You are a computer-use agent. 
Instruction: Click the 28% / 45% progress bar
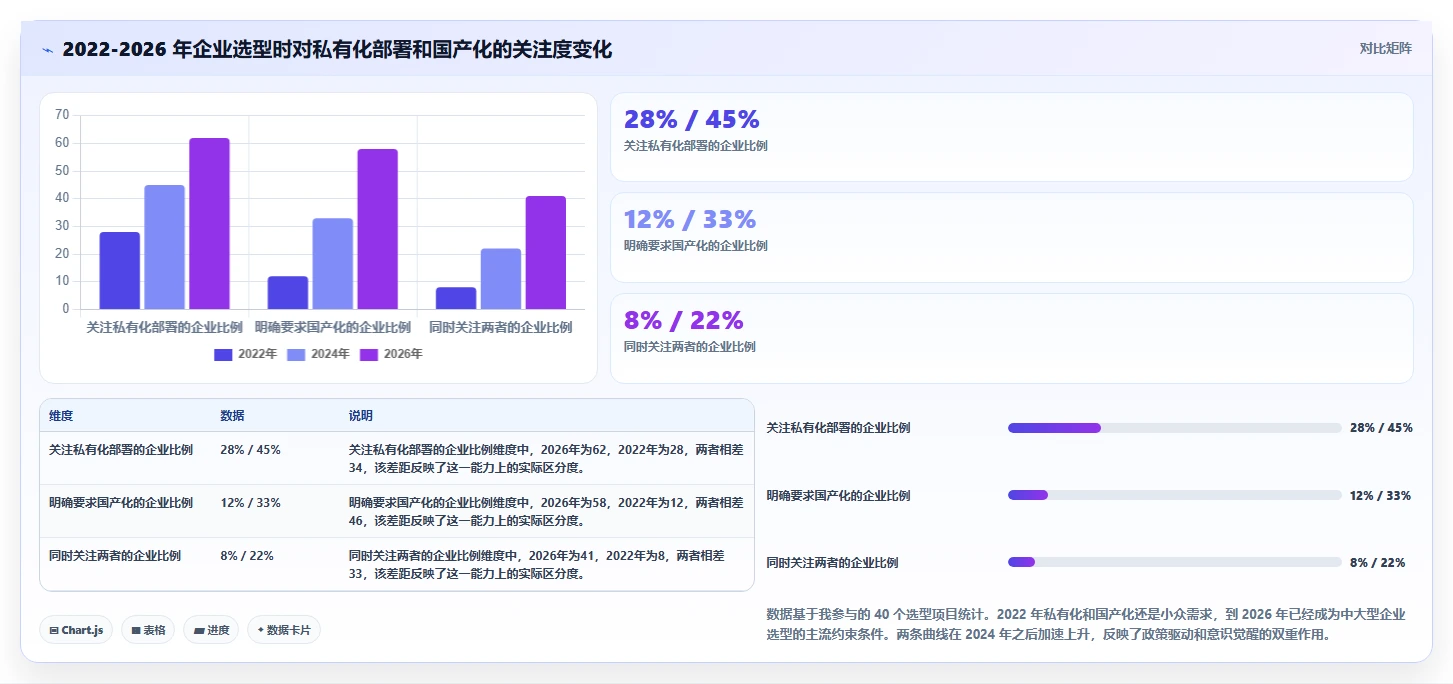[x=1175, y=428]
